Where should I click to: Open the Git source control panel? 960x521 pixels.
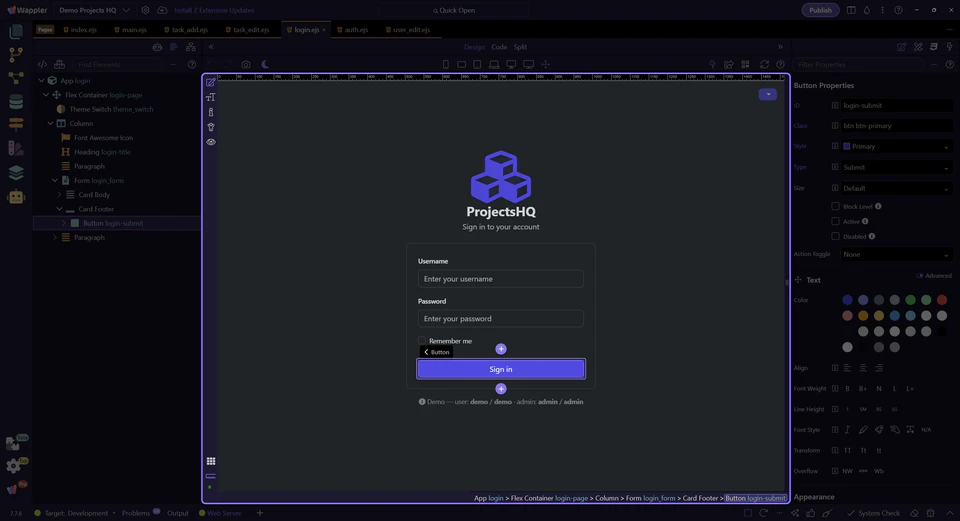coord(16,54)
